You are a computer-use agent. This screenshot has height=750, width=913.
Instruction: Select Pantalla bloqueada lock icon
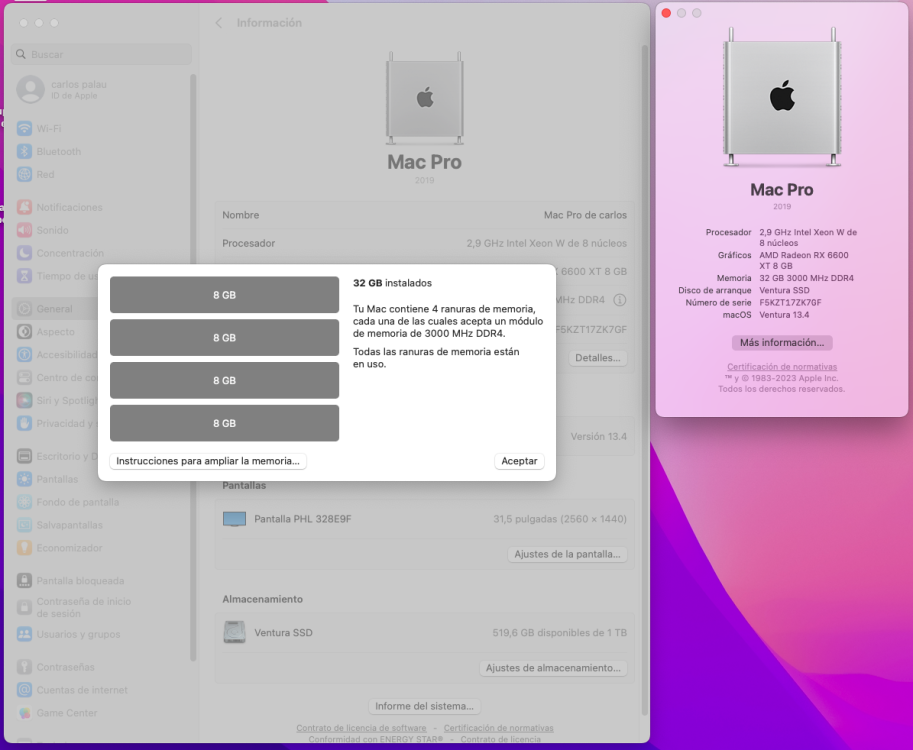pos(24,581)
